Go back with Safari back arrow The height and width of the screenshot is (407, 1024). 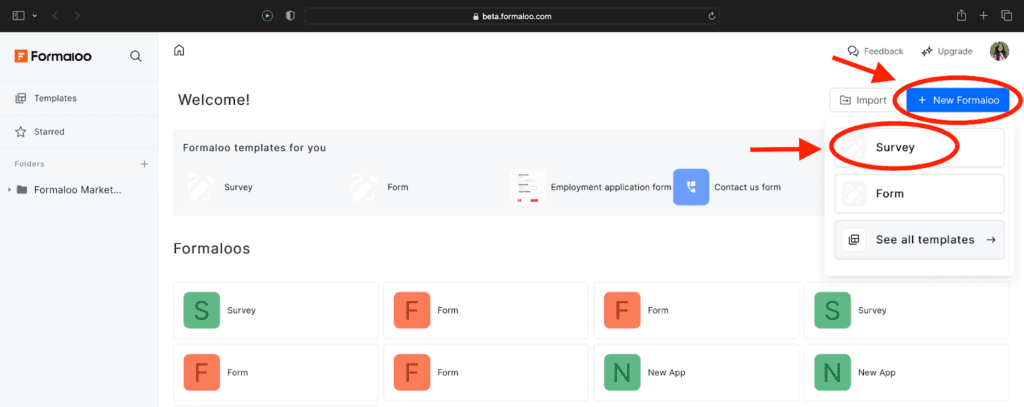[x=55, y=15]
